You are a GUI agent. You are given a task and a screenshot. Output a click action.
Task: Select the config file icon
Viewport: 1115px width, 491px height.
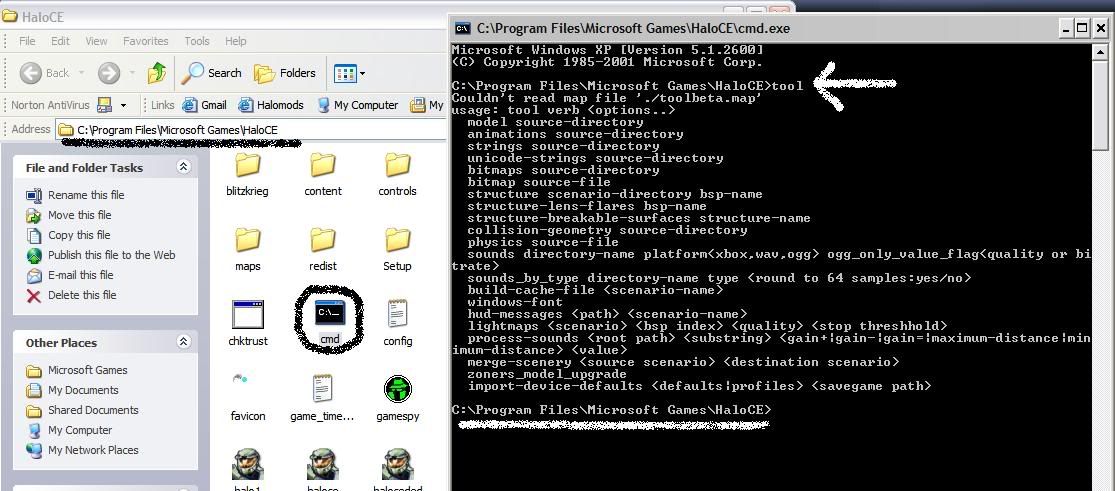click(398, 315)
